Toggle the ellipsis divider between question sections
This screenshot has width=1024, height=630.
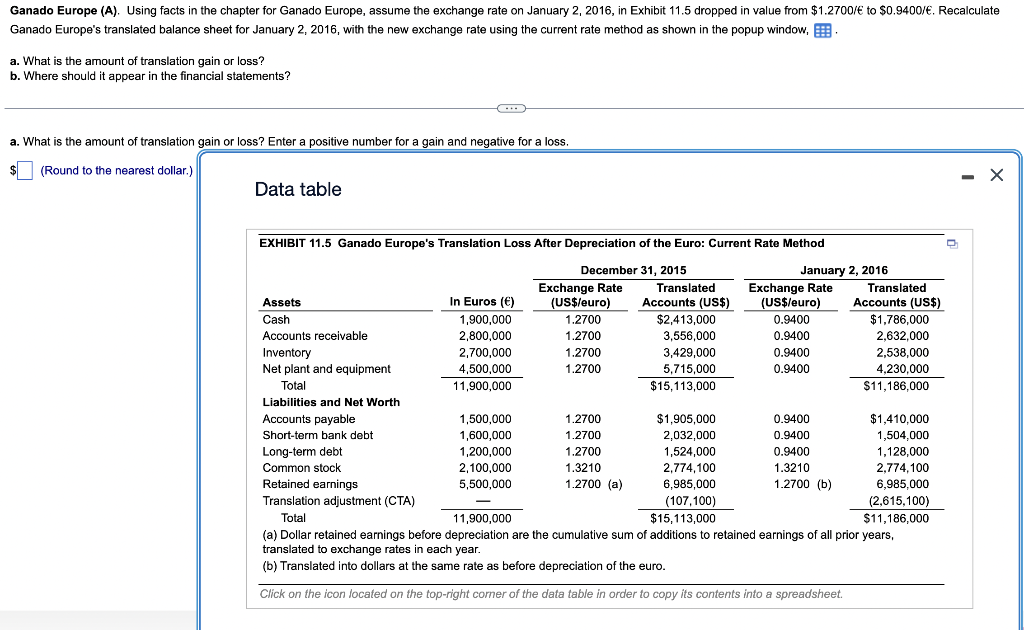click(x=511, y=108)
